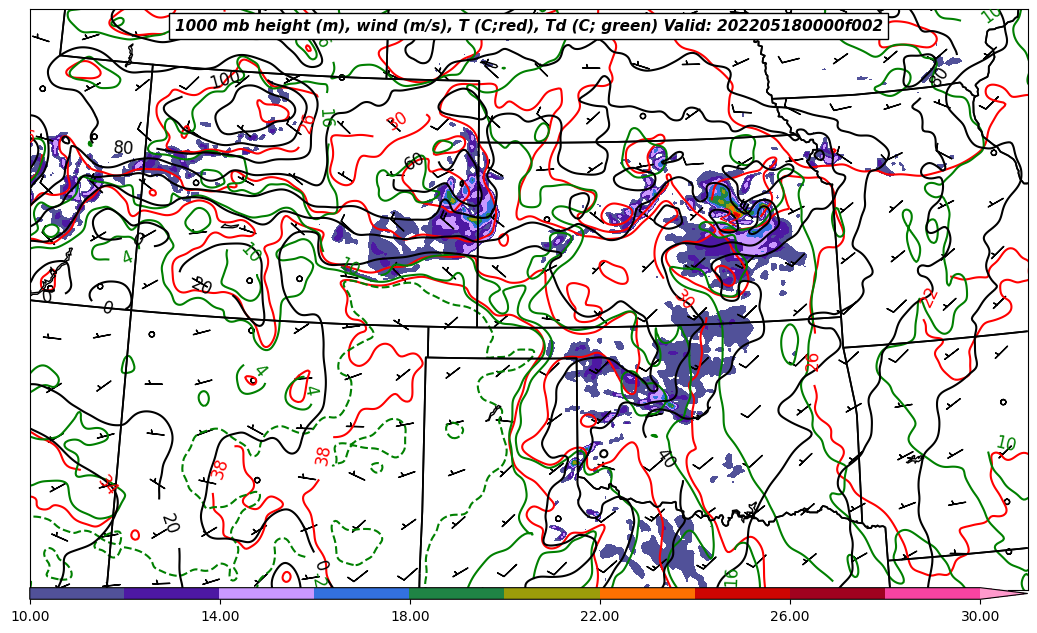1037x633 pixels.
Task: Select the blue 16–18 colorbar segment
Action: coord(361,593)
